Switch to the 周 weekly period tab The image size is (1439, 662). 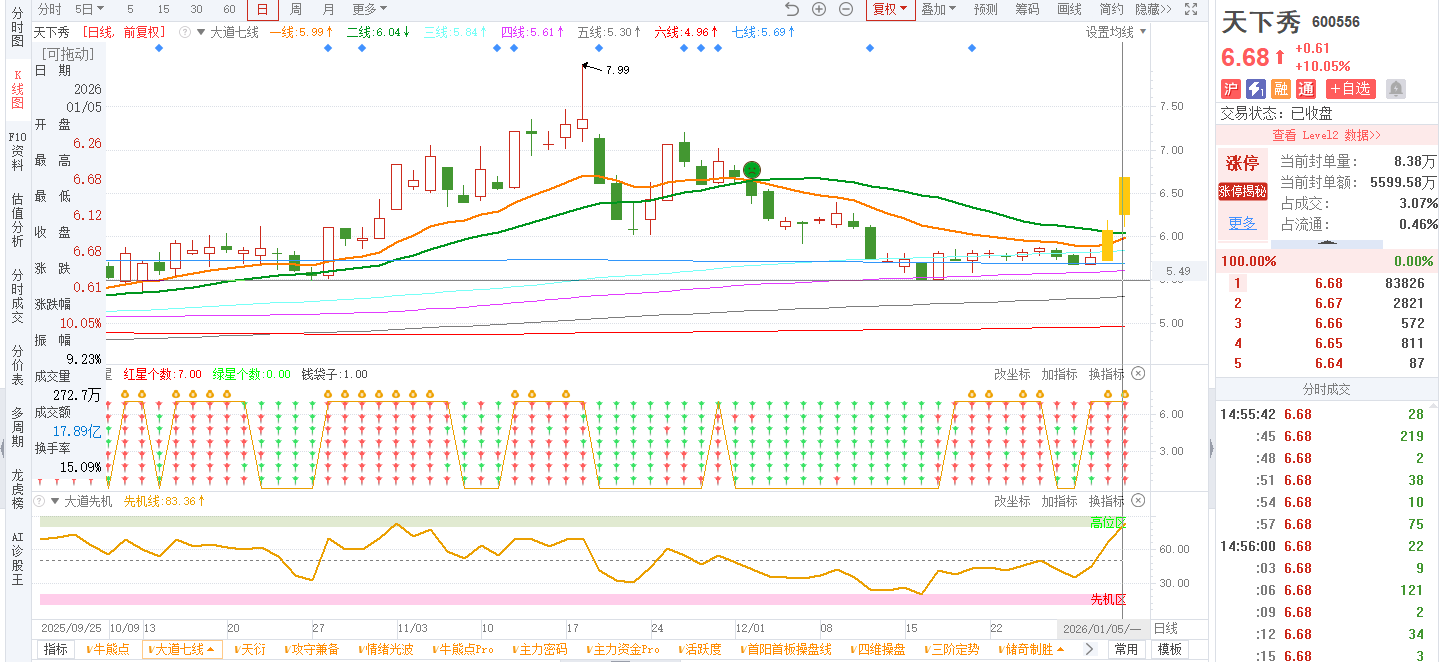coord(295,10)
